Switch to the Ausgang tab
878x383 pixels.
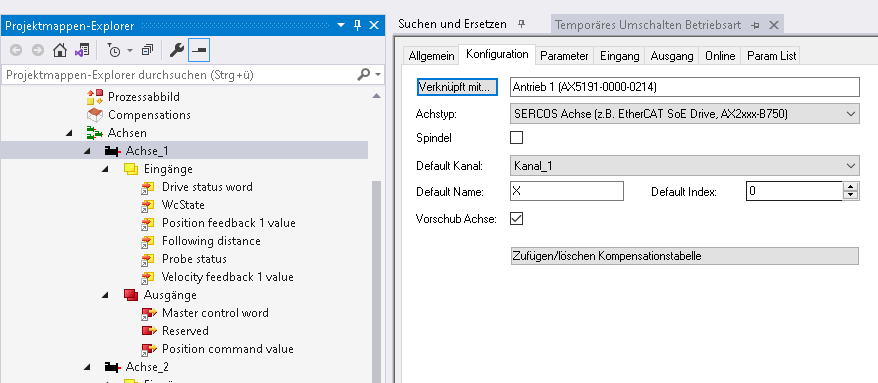coord(672,56)
